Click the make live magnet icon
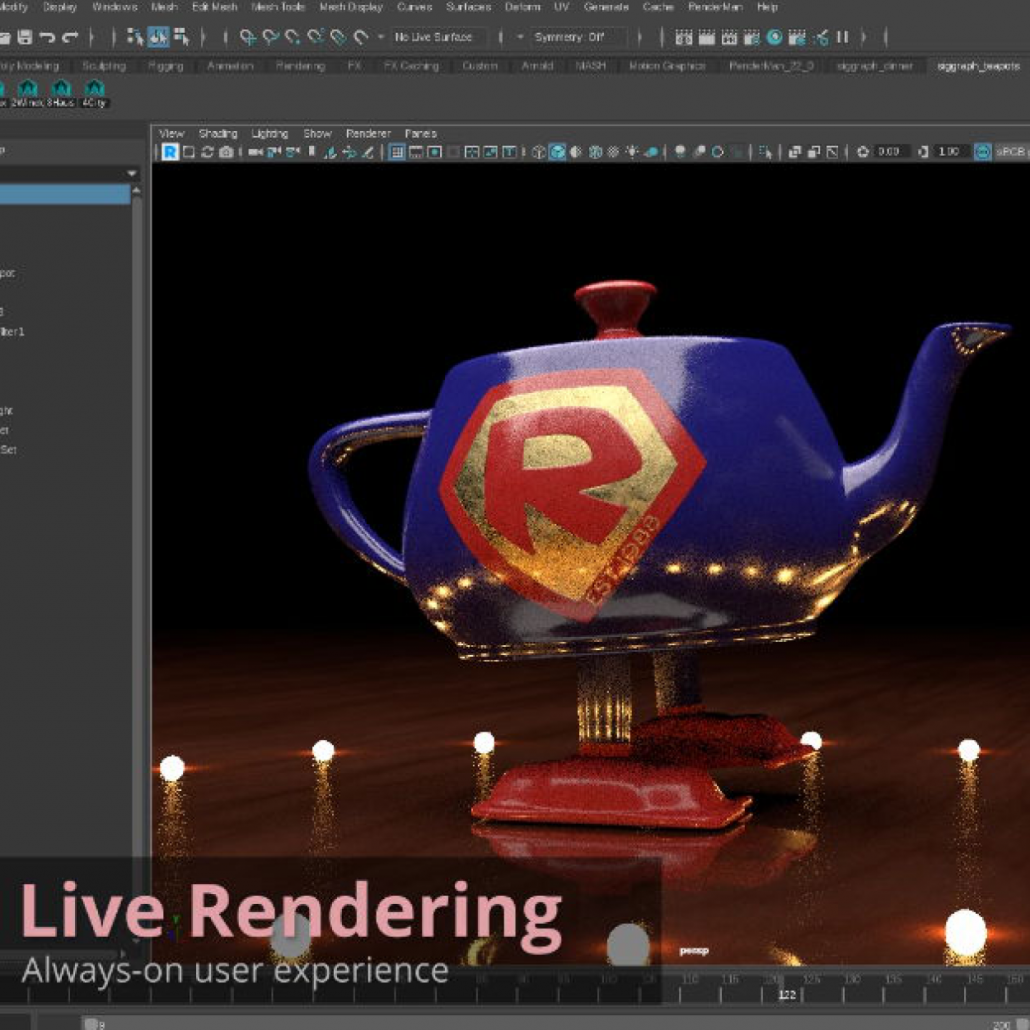 361,37
